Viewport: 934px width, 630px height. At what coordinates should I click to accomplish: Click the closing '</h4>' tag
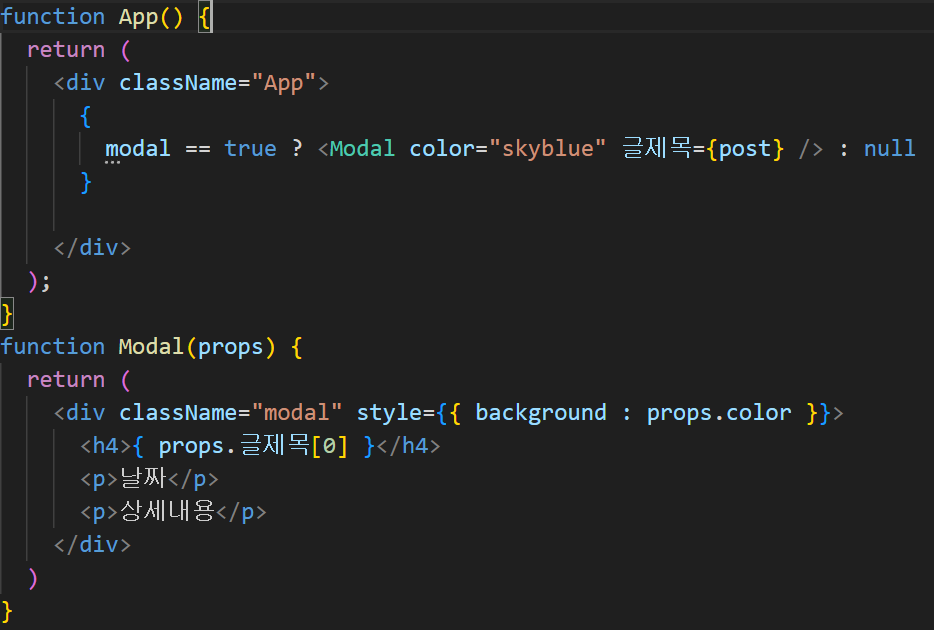coord(409,446)
